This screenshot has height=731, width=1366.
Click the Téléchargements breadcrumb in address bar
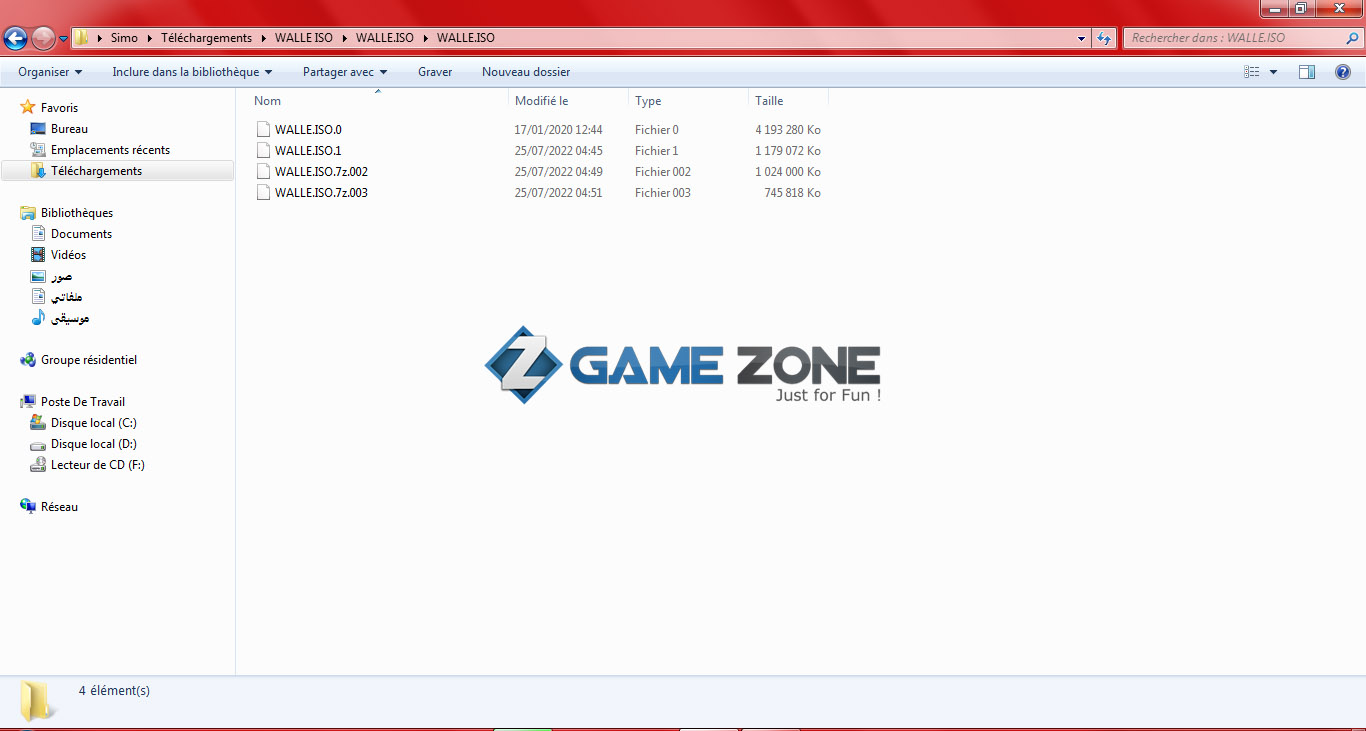[206, 38]
